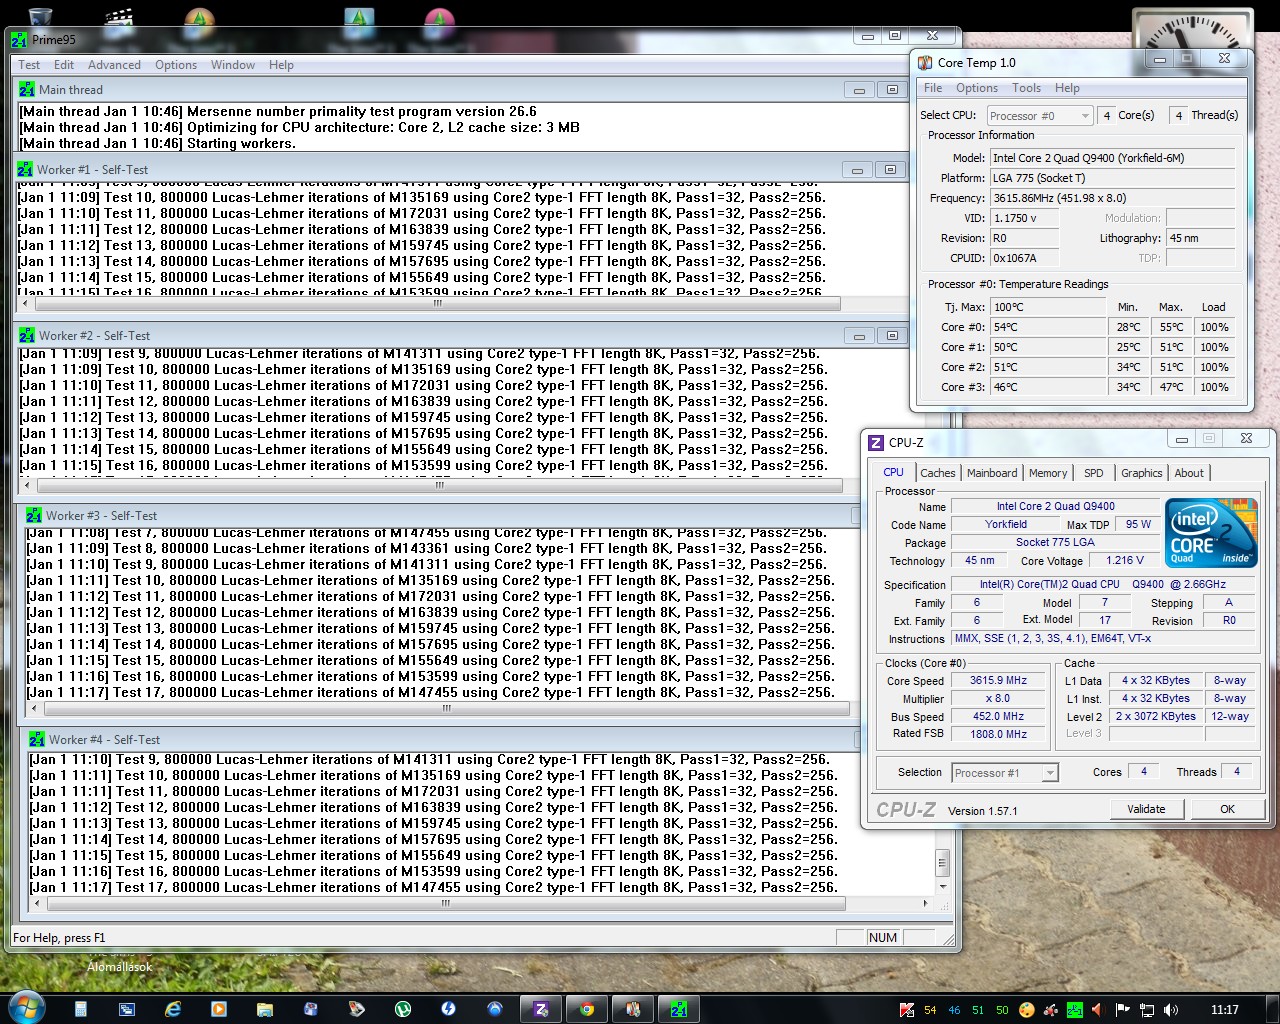
Task: Open the Options menu in Core Temp
Action: click(x=977, y=88)
